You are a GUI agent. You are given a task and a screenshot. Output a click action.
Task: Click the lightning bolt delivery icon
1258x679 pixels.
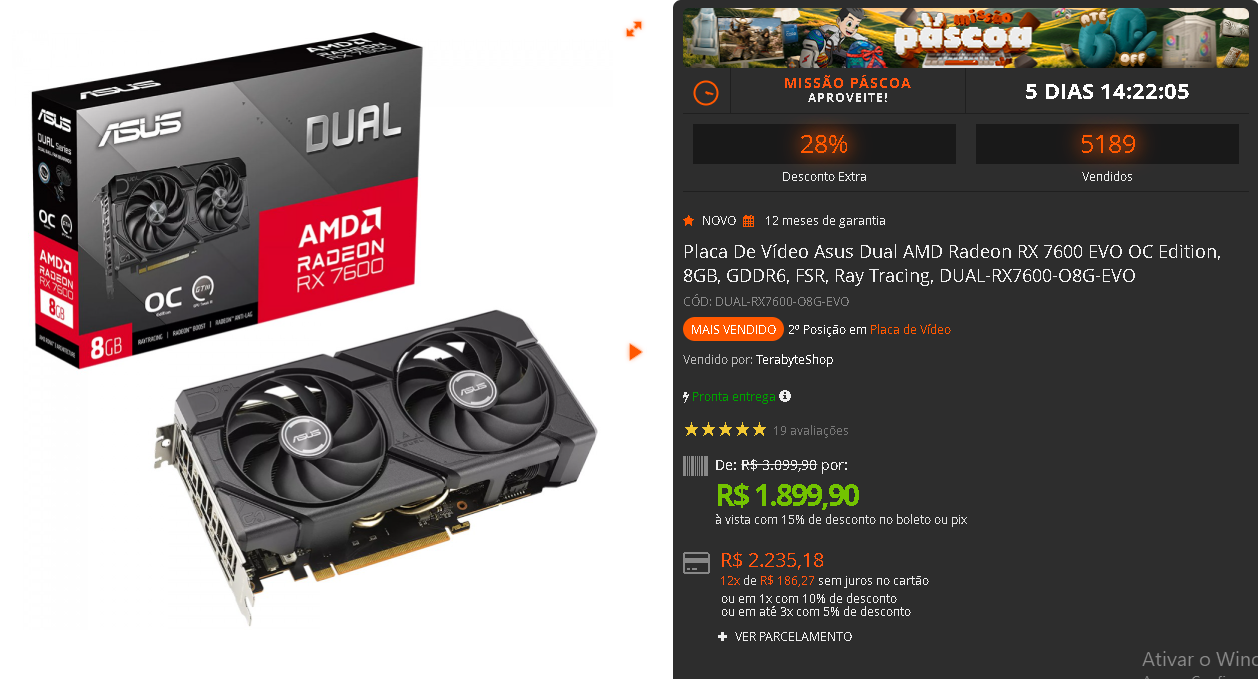click(686, 397)
